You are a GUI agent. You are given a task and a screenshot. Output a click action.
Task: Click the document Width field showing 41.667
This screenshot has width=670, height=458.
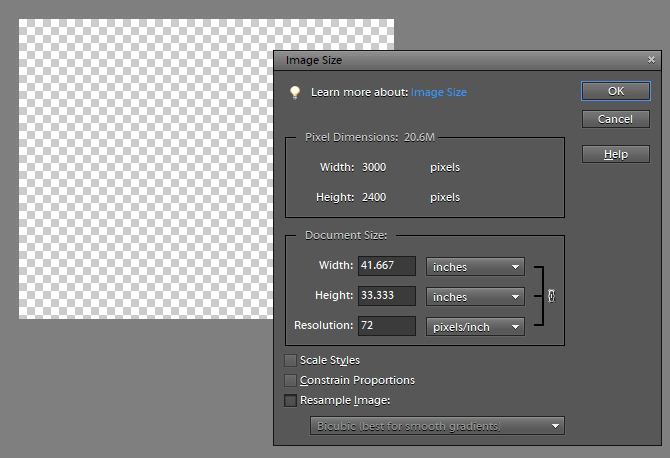[x=386, y=267]
